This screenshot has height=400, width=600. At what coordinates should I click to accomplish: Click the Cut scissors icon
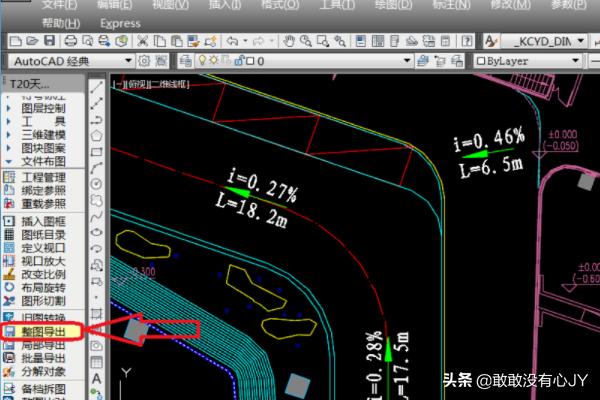pyautogui.click(x=143, y=41)
